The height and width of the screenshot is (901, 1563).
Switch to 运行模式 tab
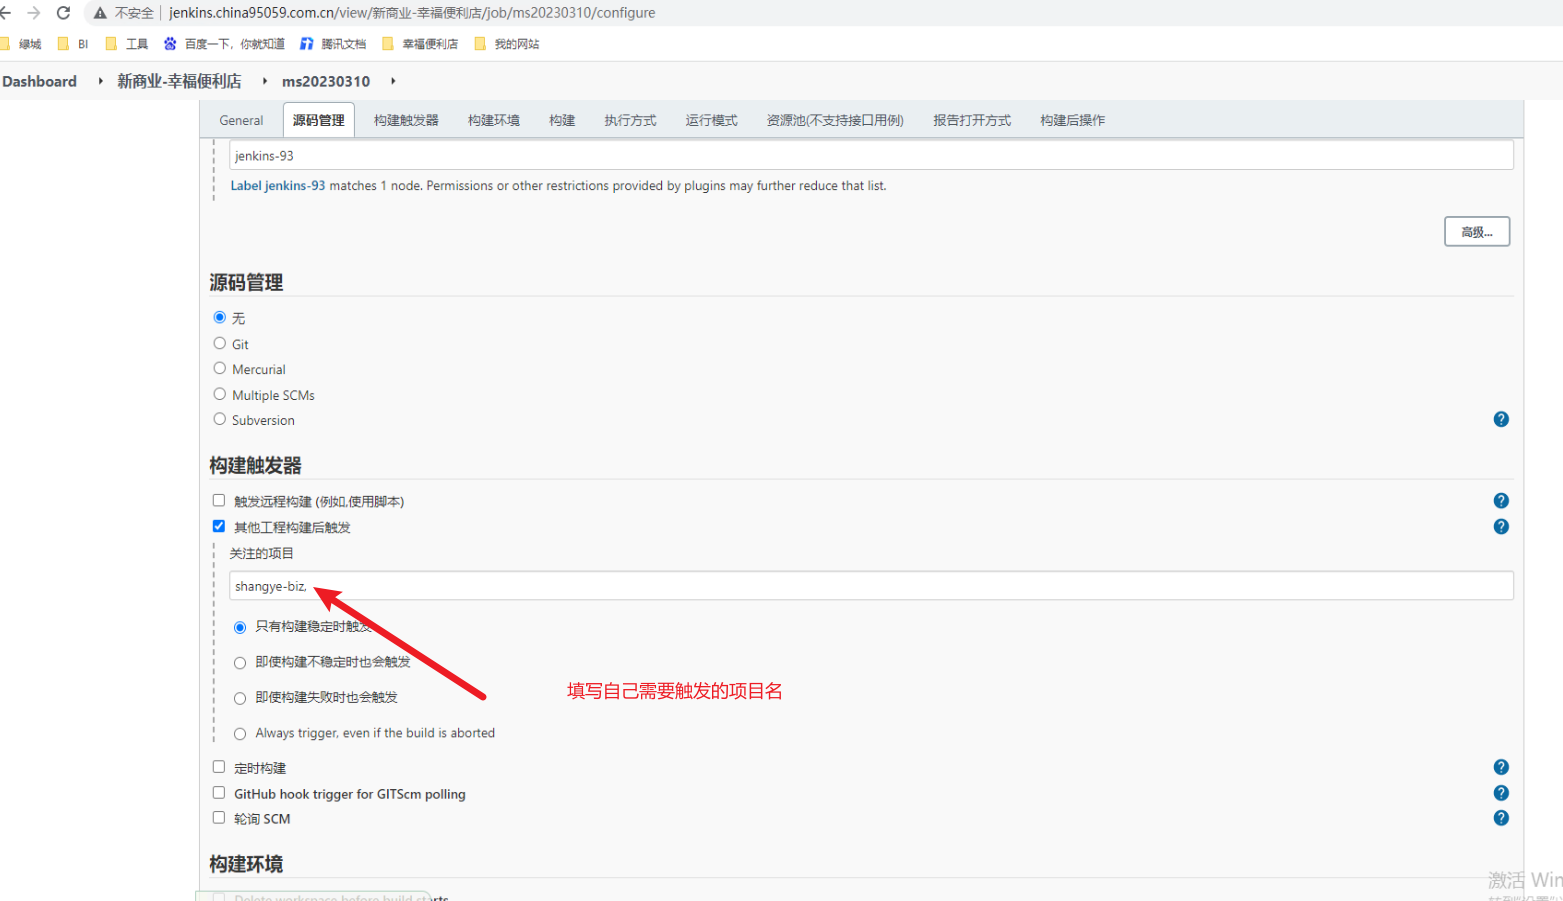(711, 120)
